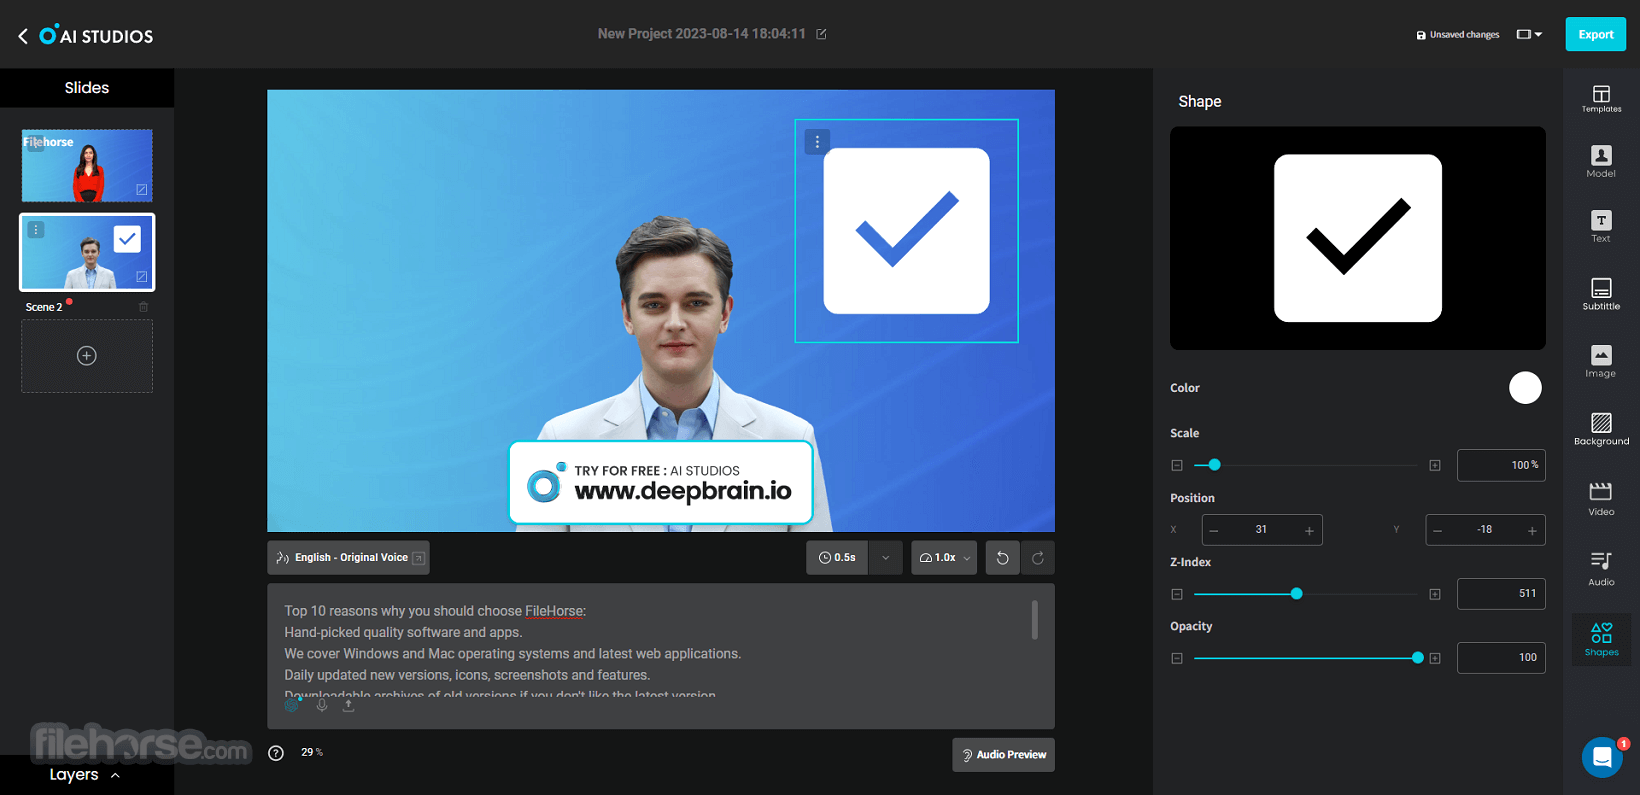Click the Z-Index value field
The width and height of the screenshot is (1640, 795).
[x=1501, y=594]
